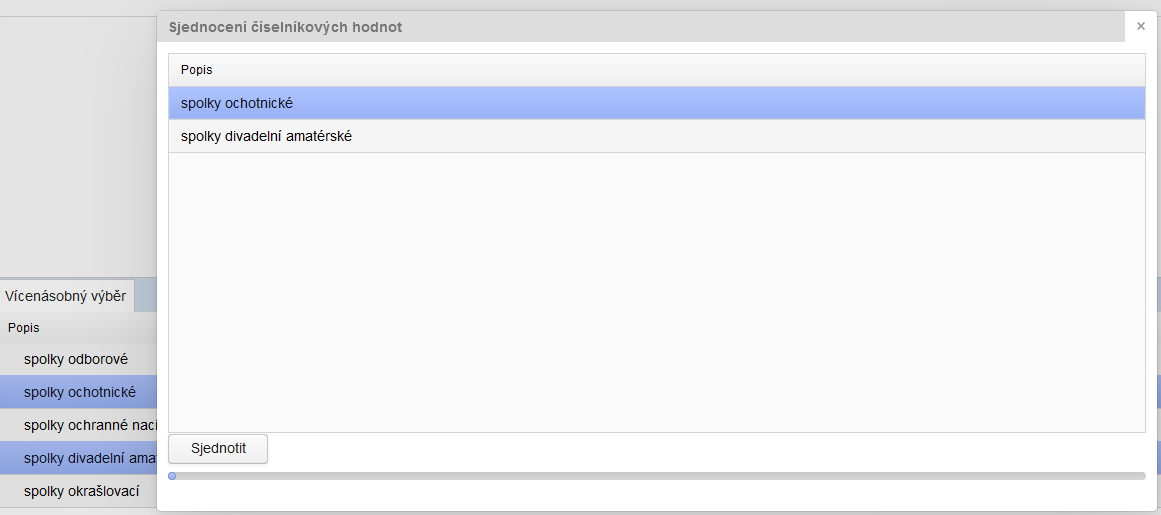Click the Sjednotit button
The width and height of the screenshot is (1161, 515).
click(218, 448)
